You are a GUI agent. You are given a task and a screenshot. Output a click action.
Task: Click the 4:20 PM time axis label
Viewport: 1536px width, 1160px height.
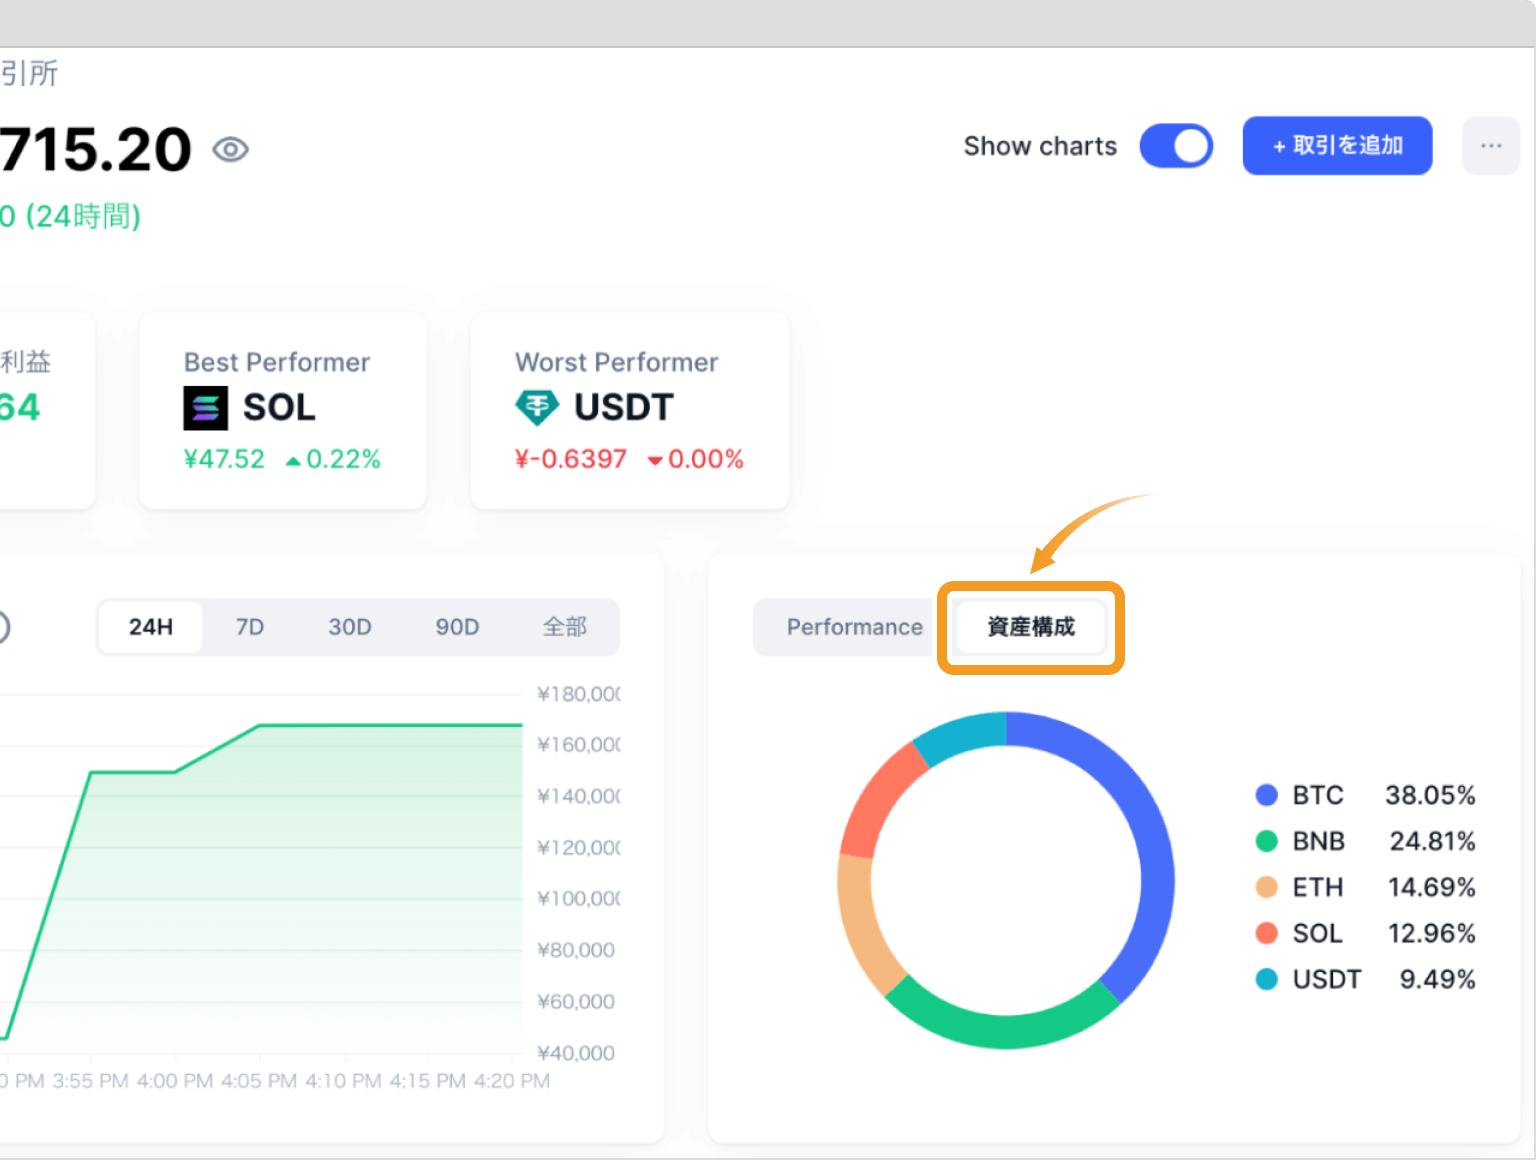[512, 1081]
